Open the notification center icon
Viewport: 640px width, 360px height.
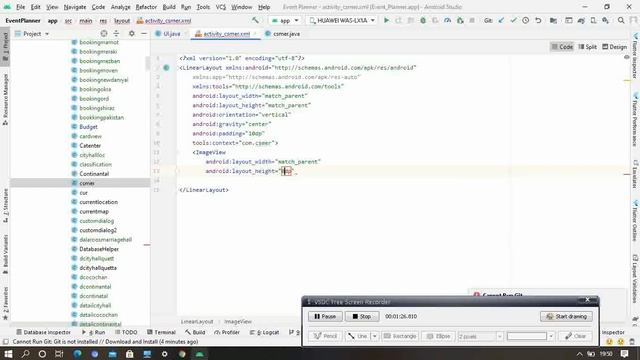coord(624,353)
